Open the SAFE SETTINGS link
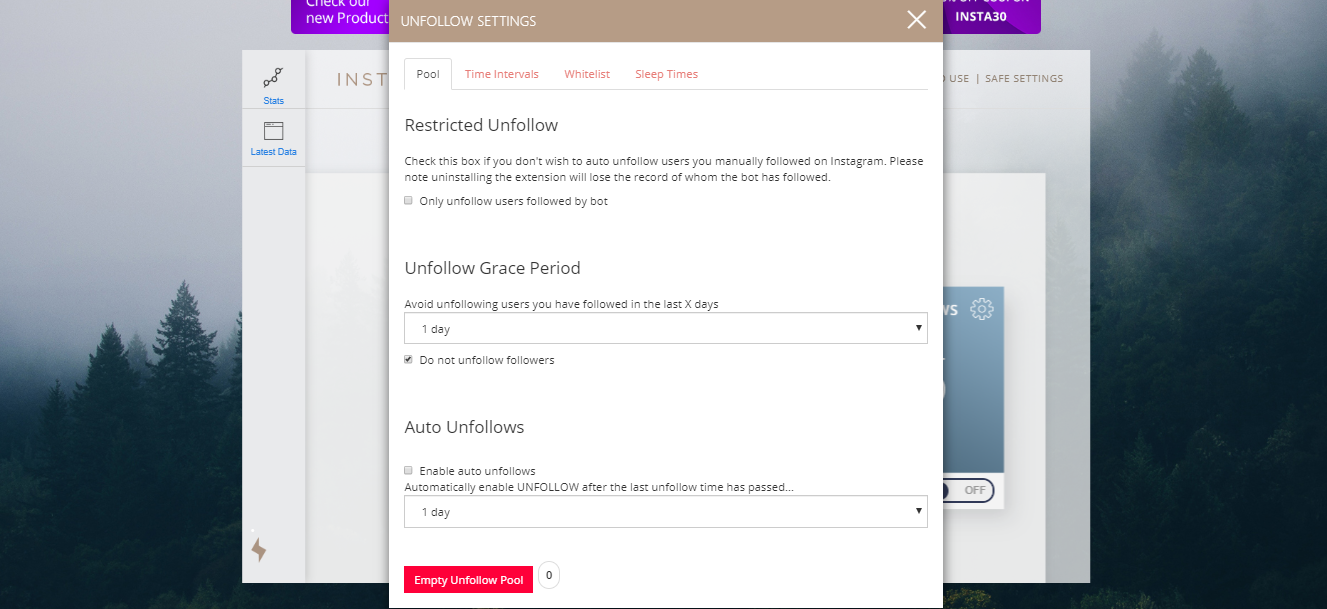Viewport: 1327px width, 609px height. tap(1023, 78)
